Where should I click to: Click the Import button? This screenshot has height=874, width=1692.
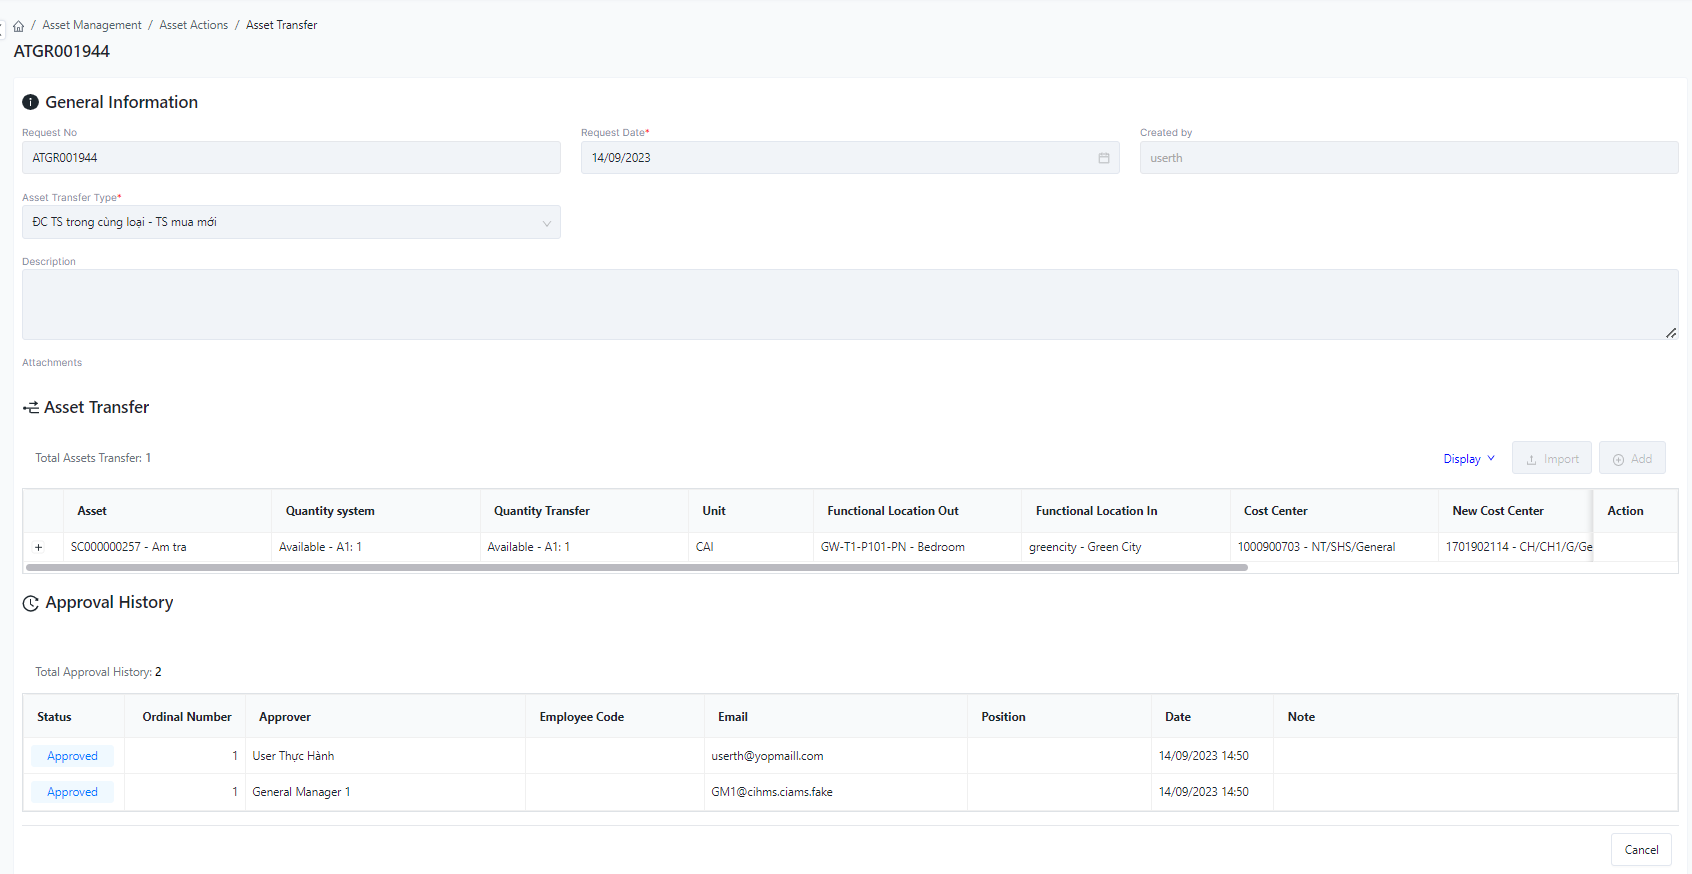[1551, 459]
